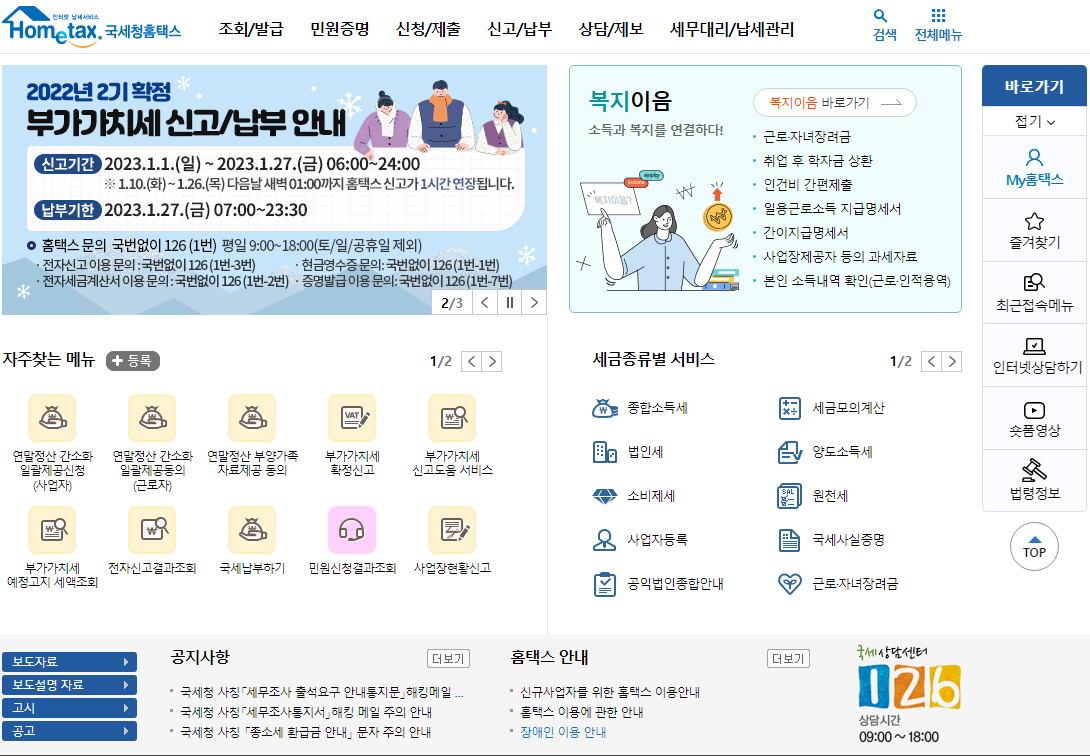The height and width of the screenshot is (756, 1090).
Task: Click the Hometax 국세청홈택스 logo
Action: (92, 27)
